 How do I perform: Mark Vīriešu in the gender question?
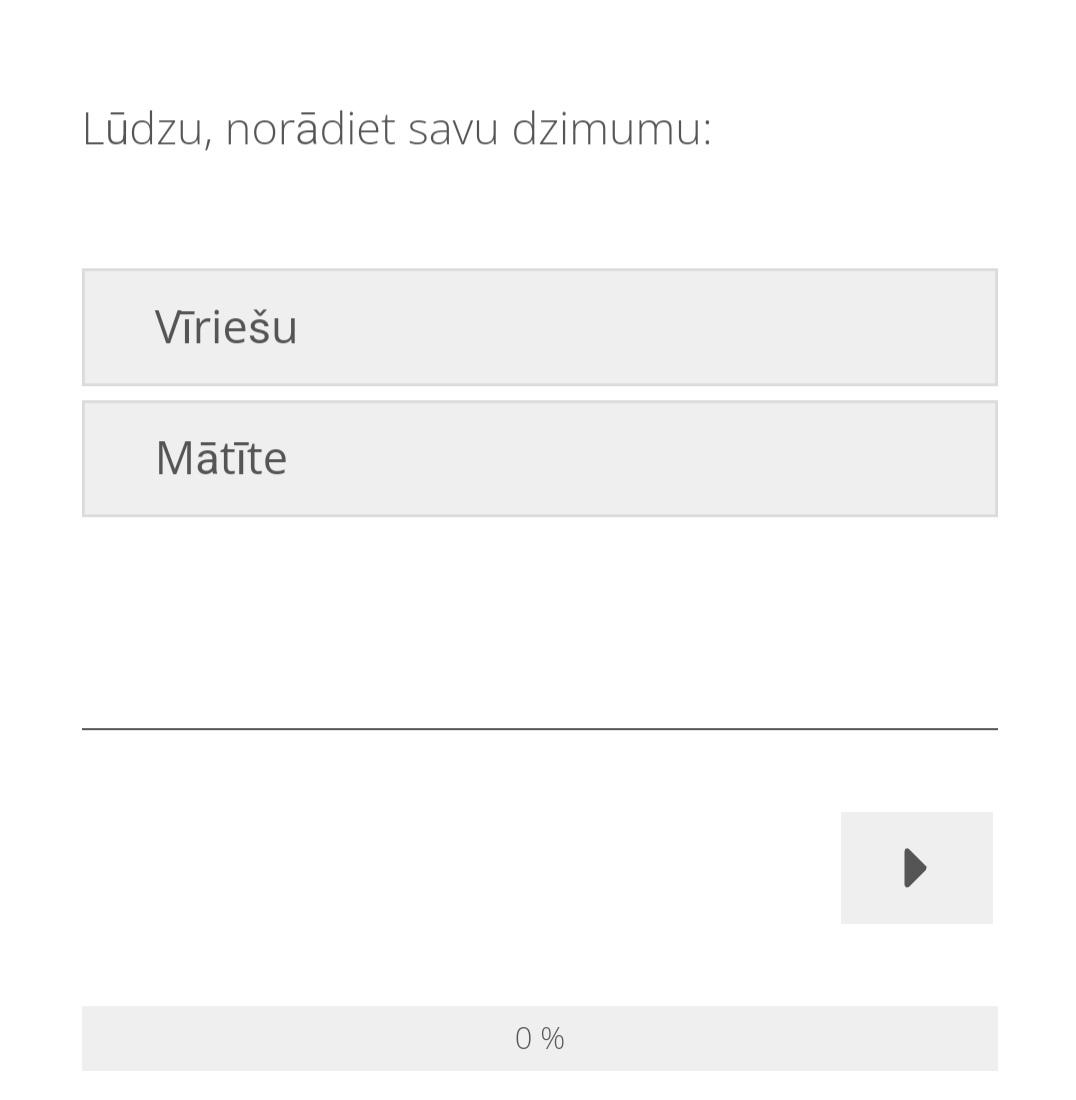point(539,327)
